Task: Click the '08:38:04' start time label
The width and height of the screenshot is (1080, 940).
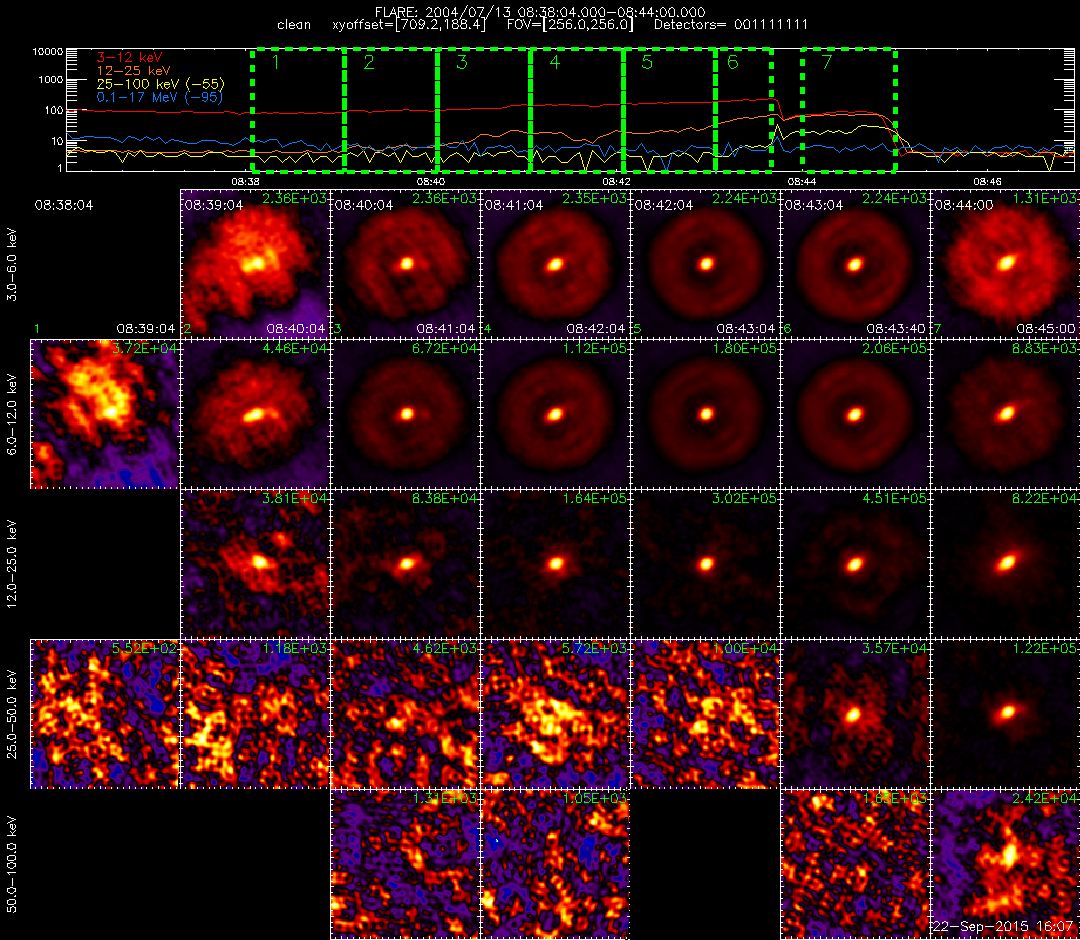Action: pos(63,205)
